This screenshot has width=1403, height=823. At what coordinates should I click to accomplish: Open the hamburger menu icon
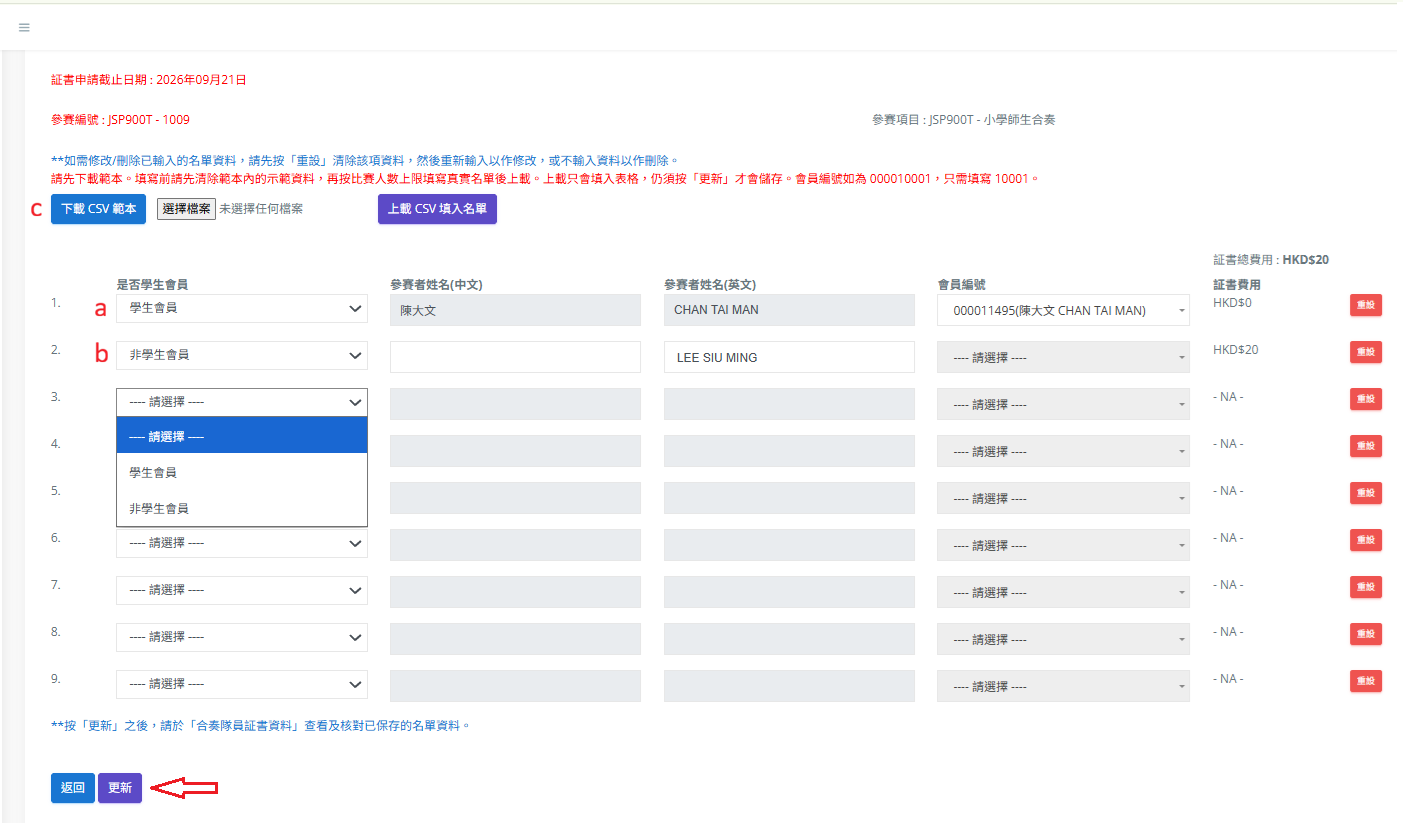point(24,27)
